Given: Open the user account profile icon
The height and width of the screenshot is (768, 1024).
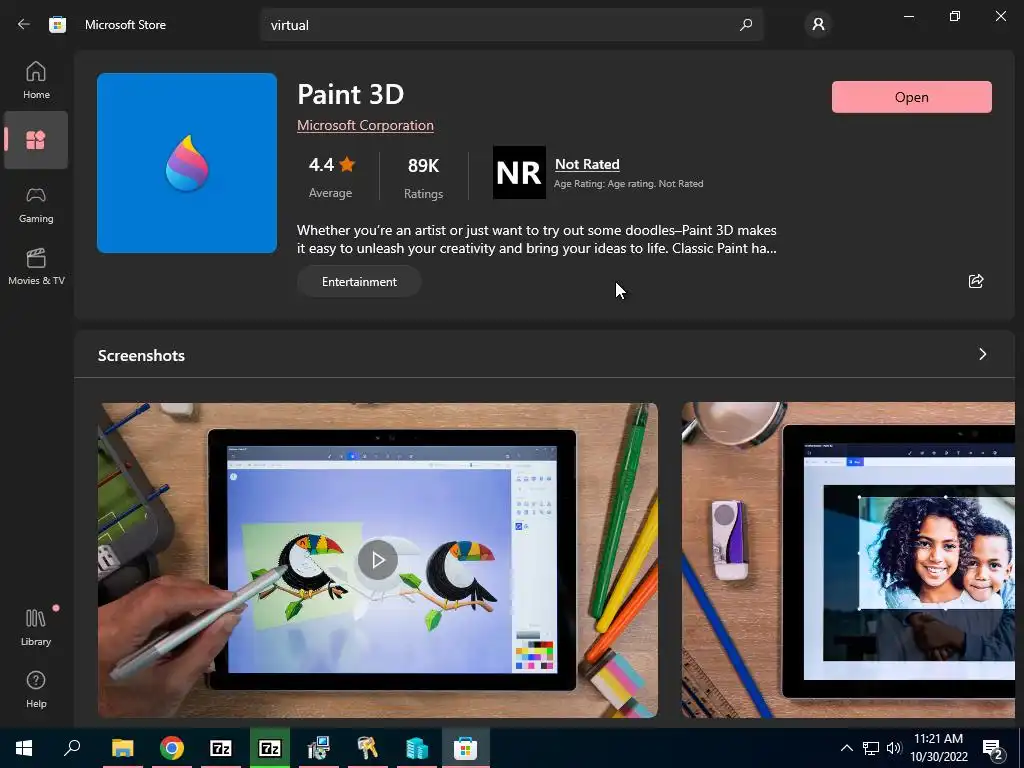Looking at the screenshot, I should (818, 25).
